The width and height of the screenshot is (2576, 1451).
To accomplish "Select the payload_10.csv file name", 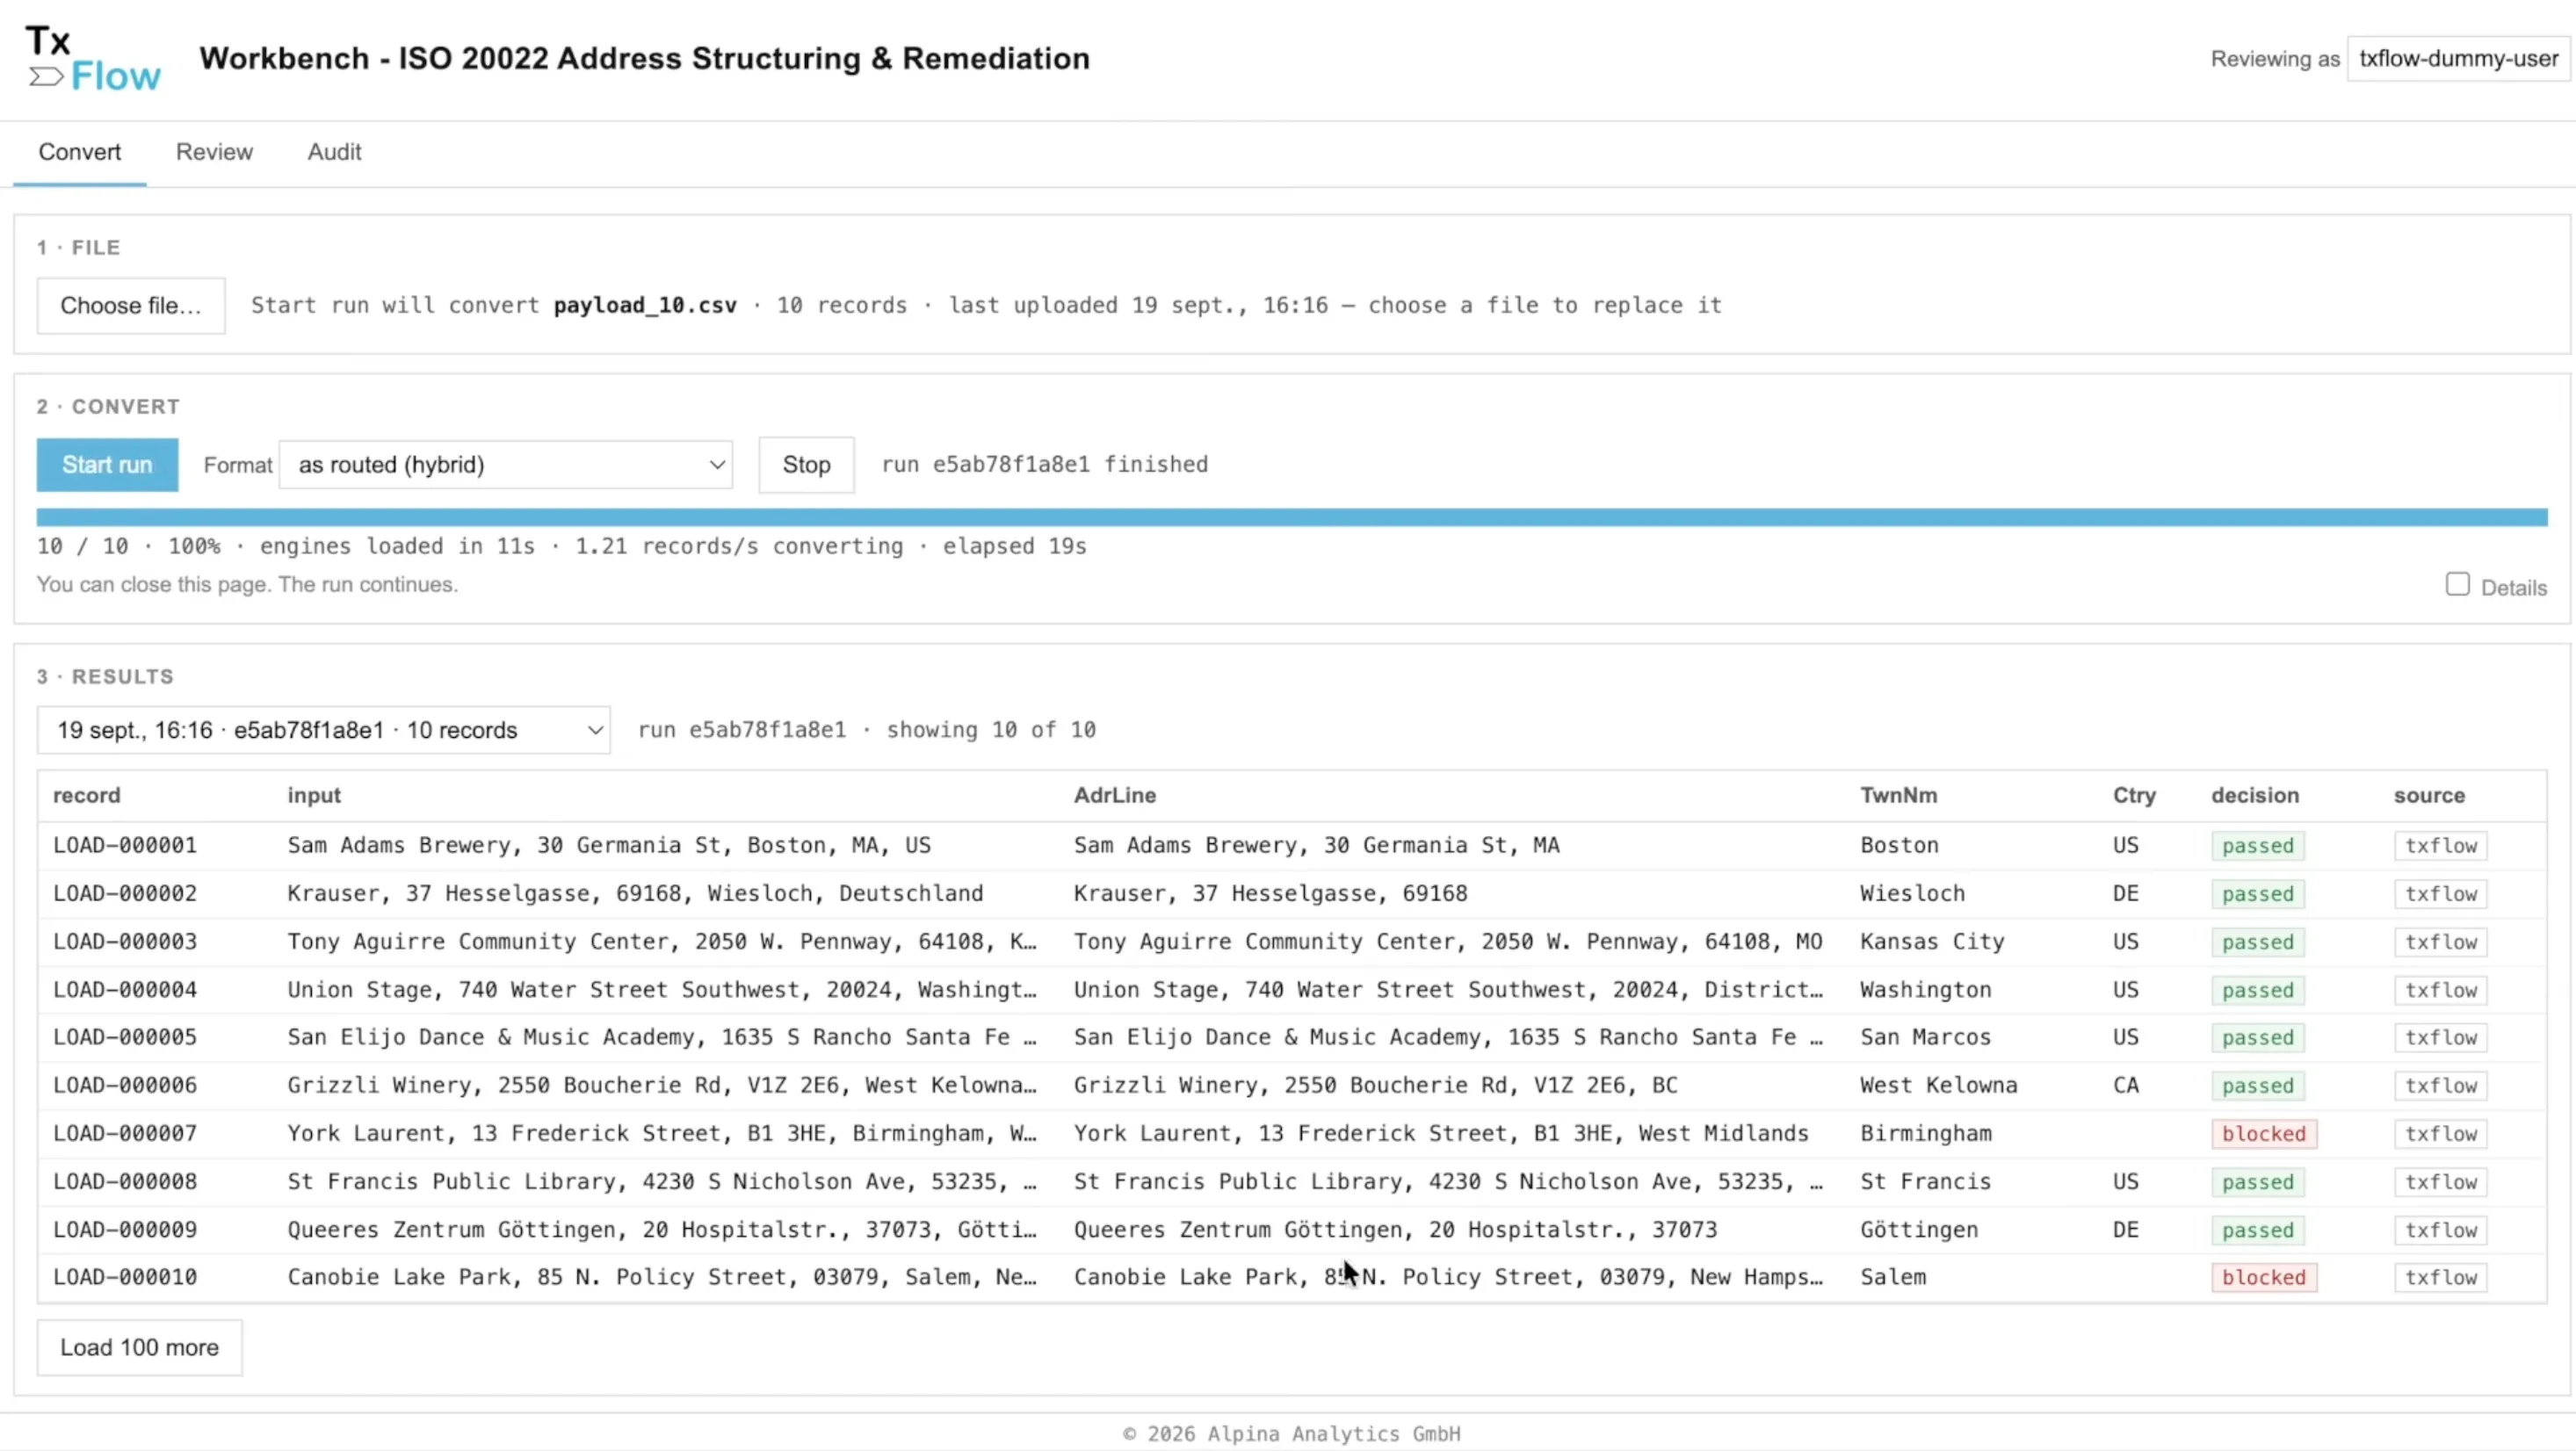I will [x=645, y=305].
